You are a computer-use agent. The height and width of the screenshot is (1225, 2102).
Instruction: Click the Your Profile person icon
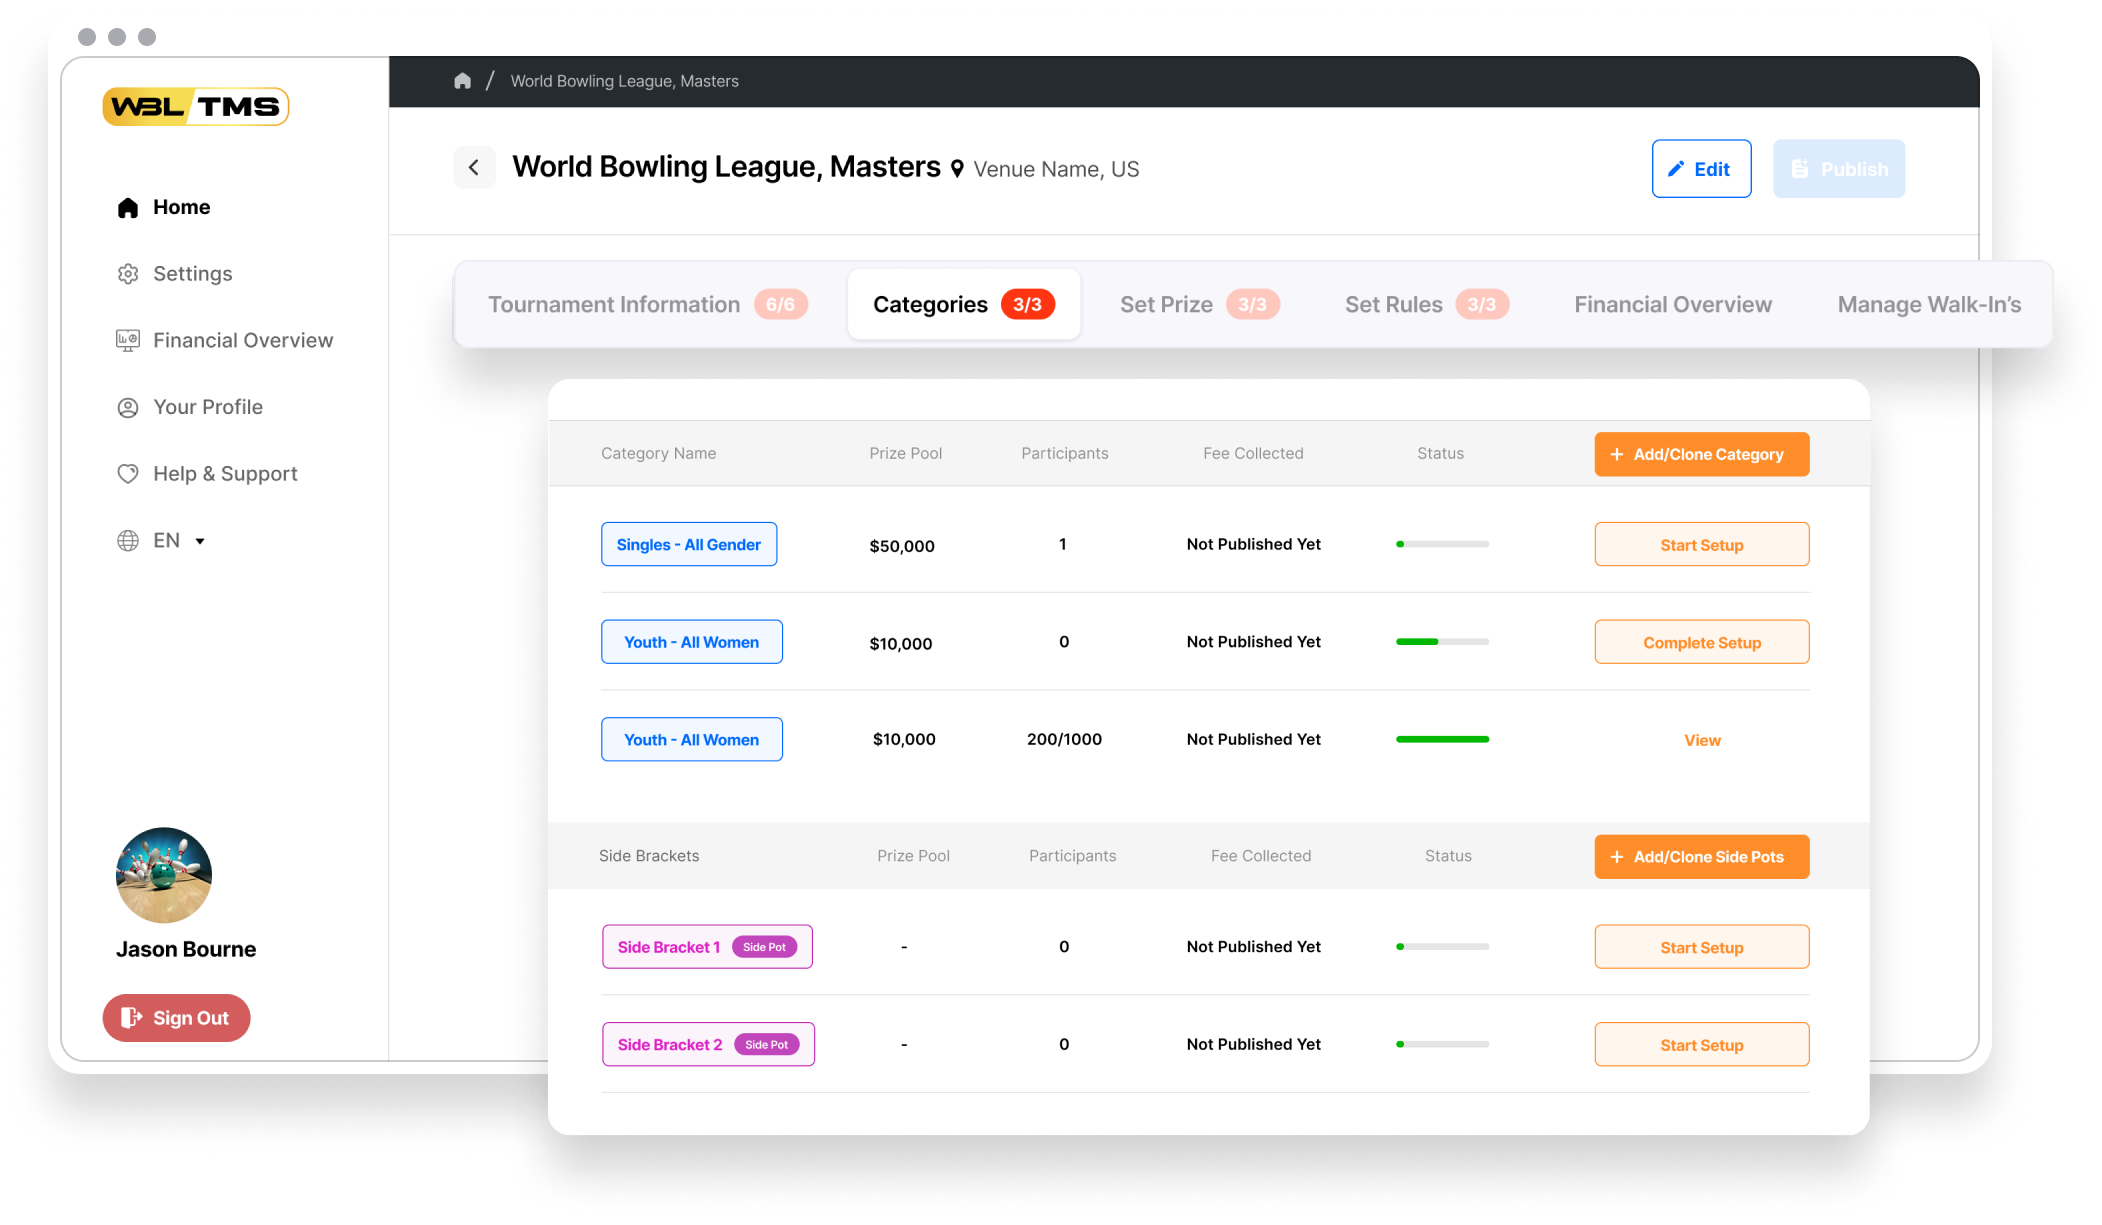tap(128, 408)
